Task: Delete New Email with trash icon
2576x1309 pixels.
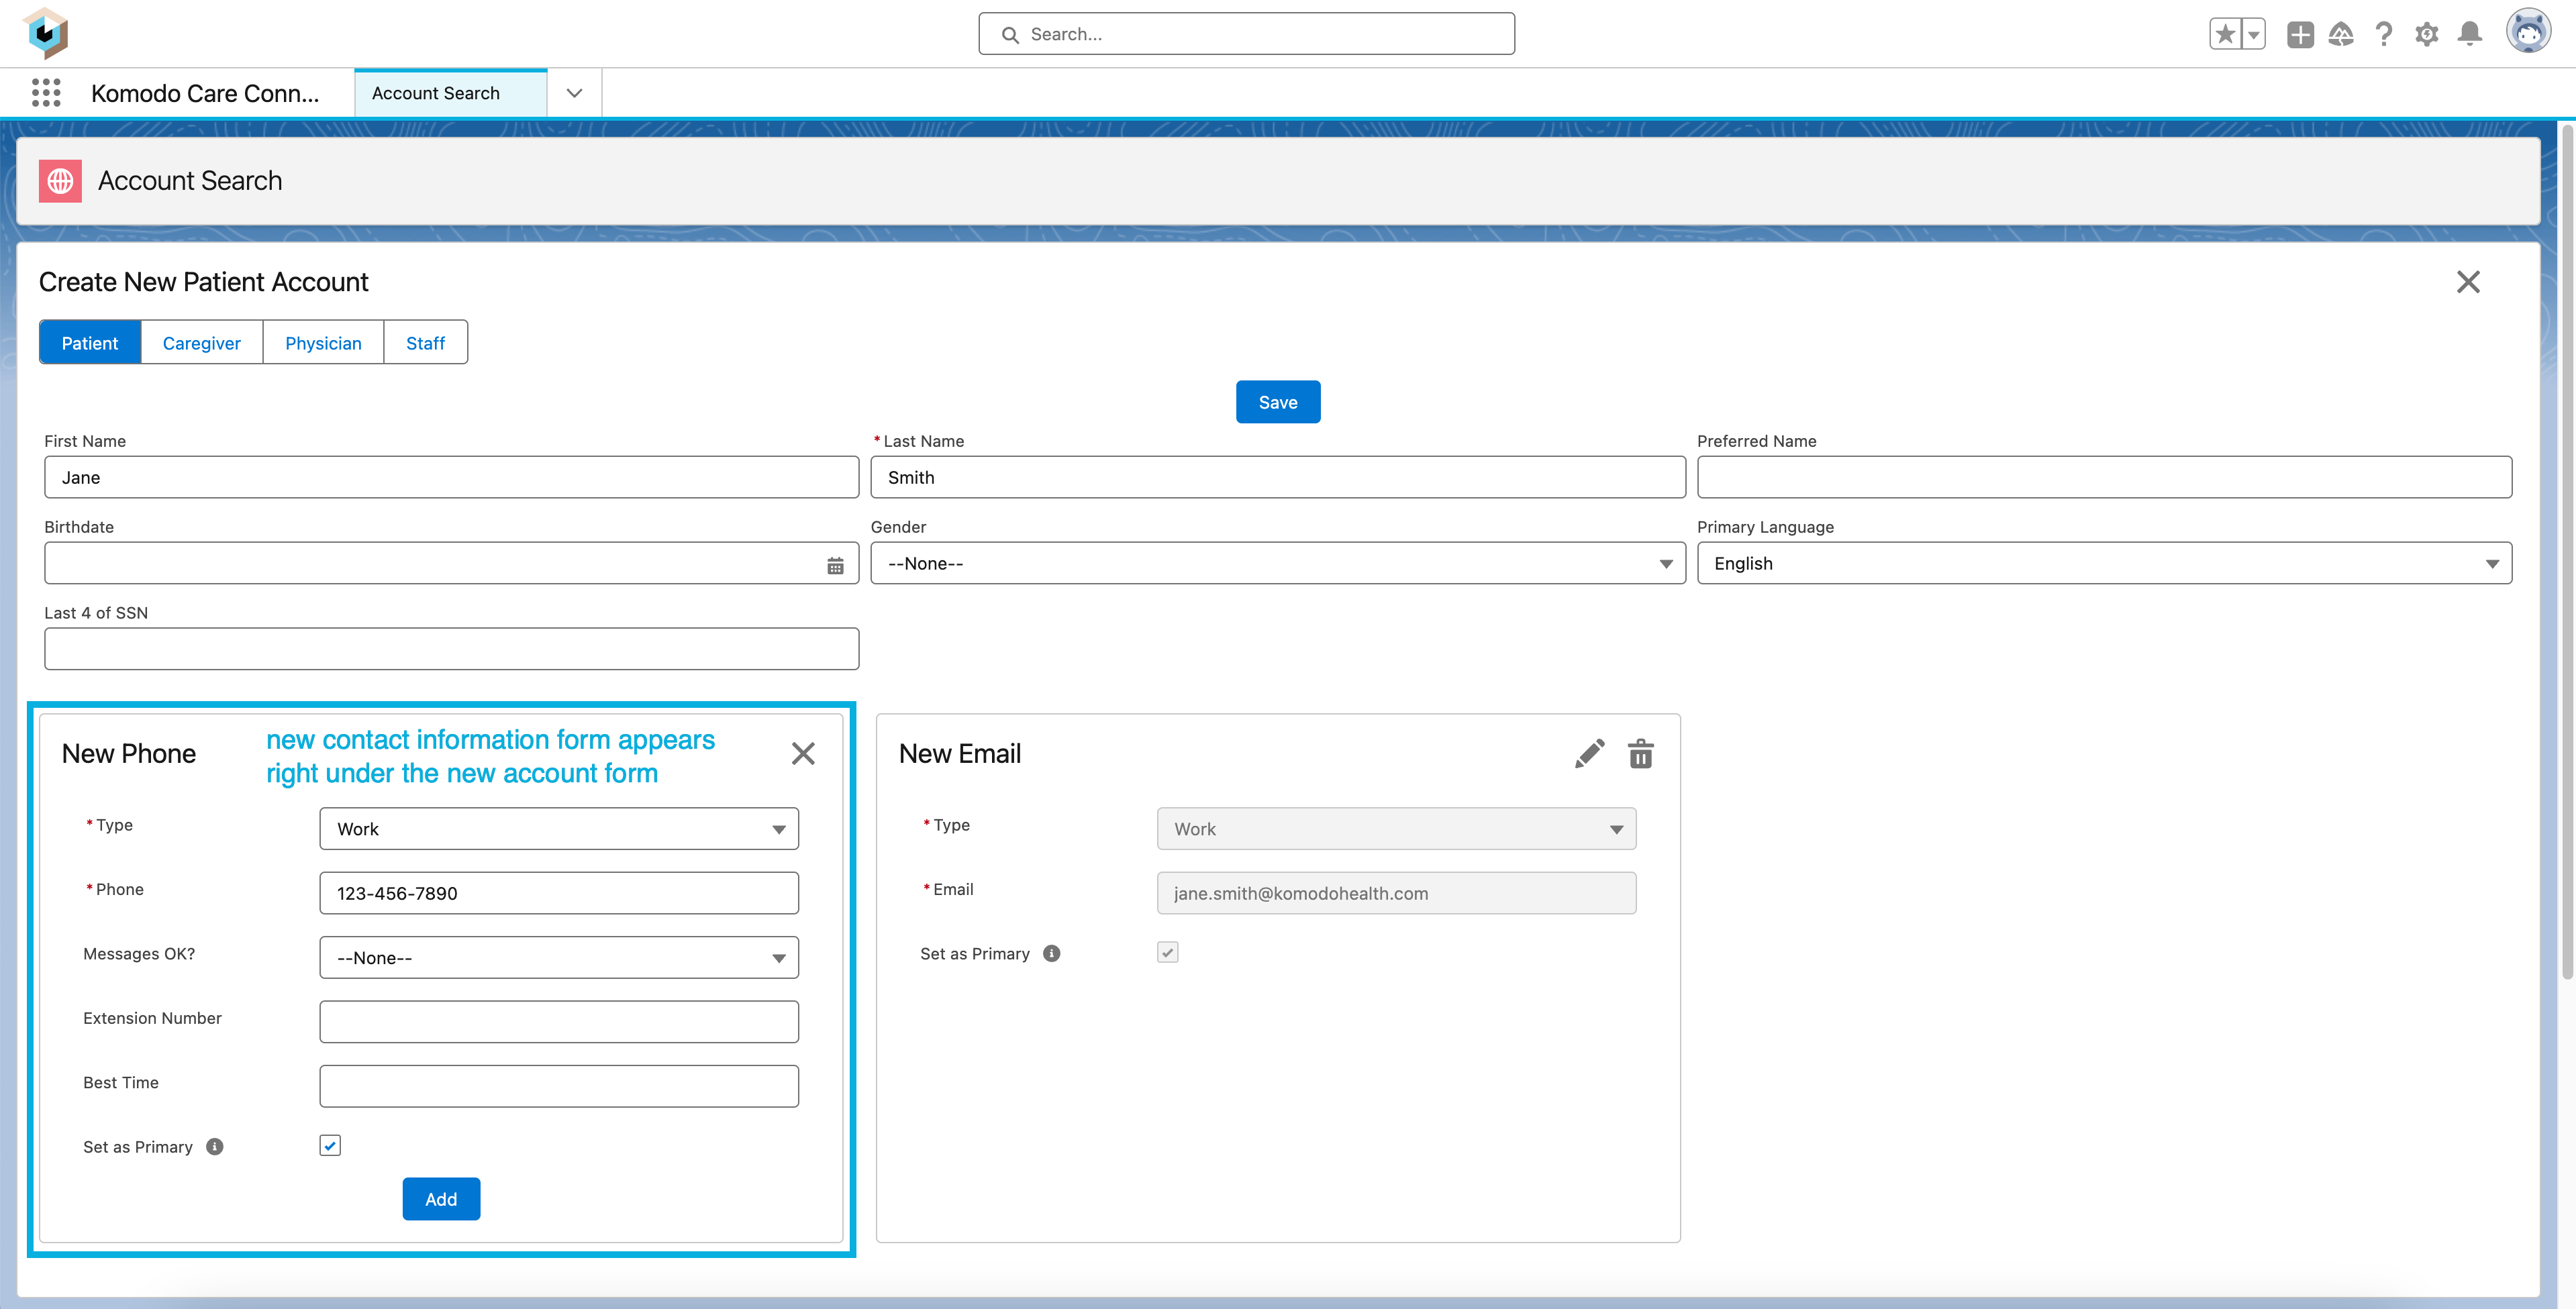Action: (x=1641, y=753)
